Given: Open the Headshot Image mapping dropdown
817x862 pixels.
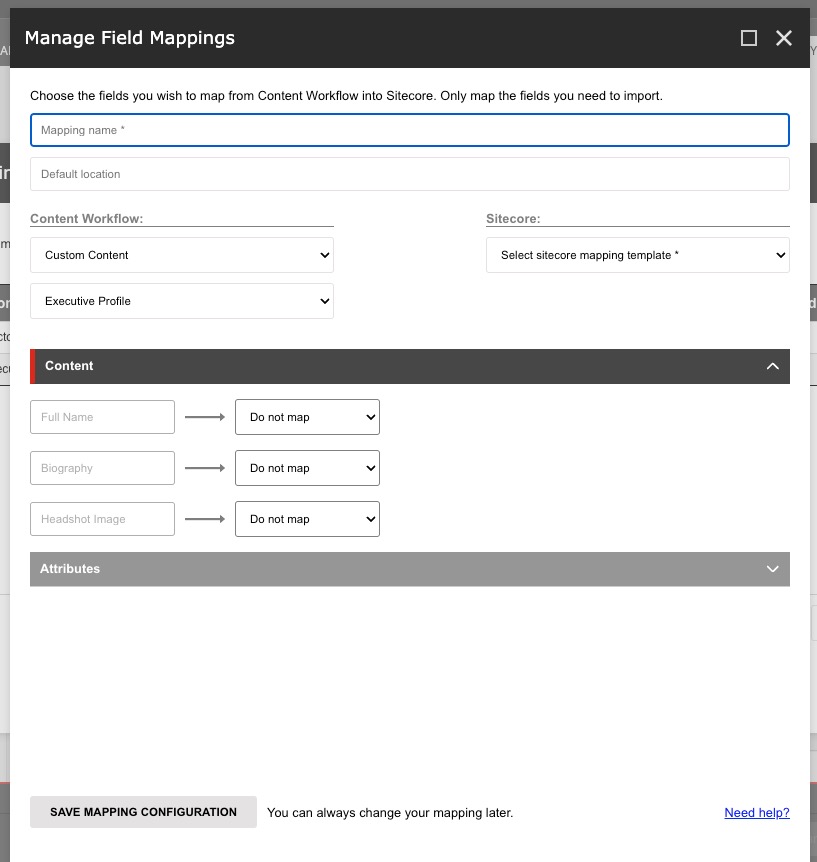Looking at the screenshot, I should tap(307, 519).
